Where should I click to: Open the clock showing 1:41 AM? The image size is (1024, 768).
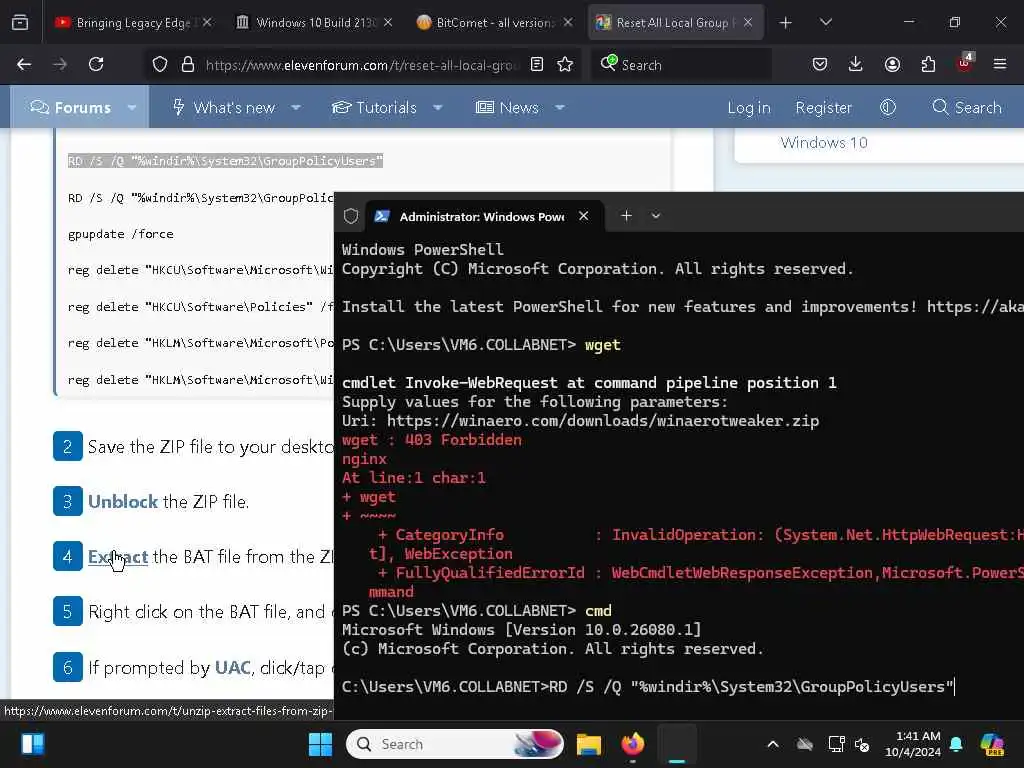click(913, 744)
